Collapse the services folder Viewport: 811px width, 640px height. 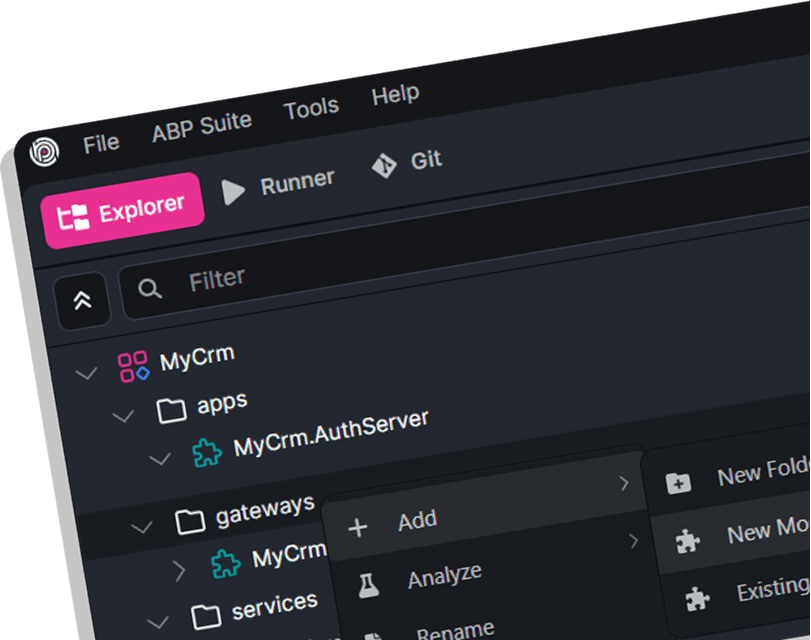coord(158,621)
